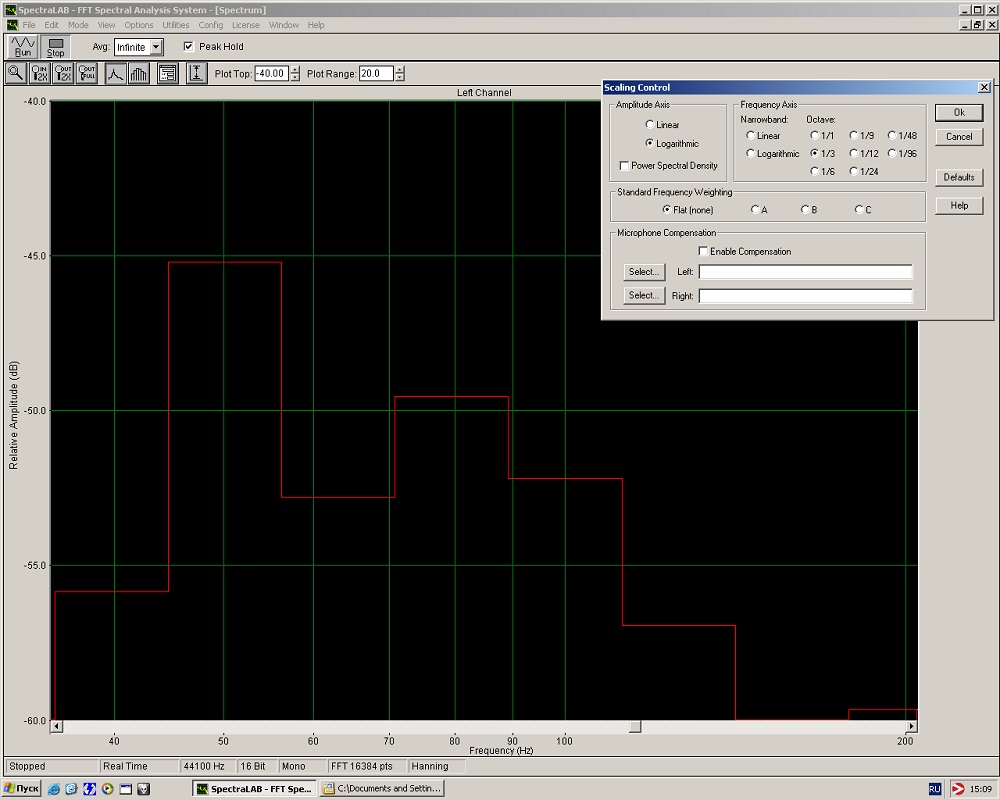Click Ok in Scaling Control dialog
The image size is (1000, 800).
[959, 113]
